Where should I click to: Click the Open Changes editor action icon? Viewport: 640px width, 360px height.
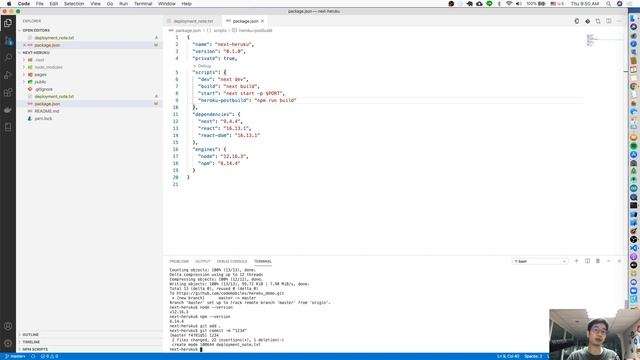598,21
